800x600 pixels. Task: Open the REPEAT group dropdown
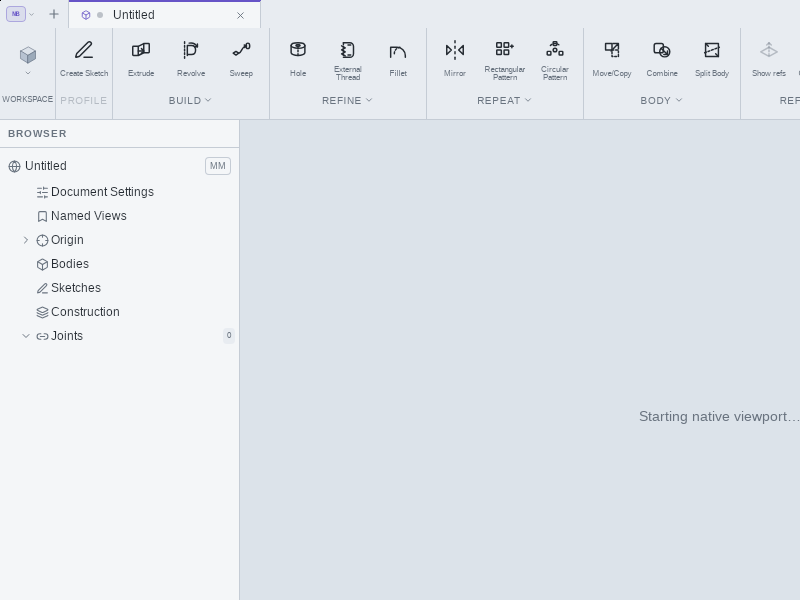(504, 101)
